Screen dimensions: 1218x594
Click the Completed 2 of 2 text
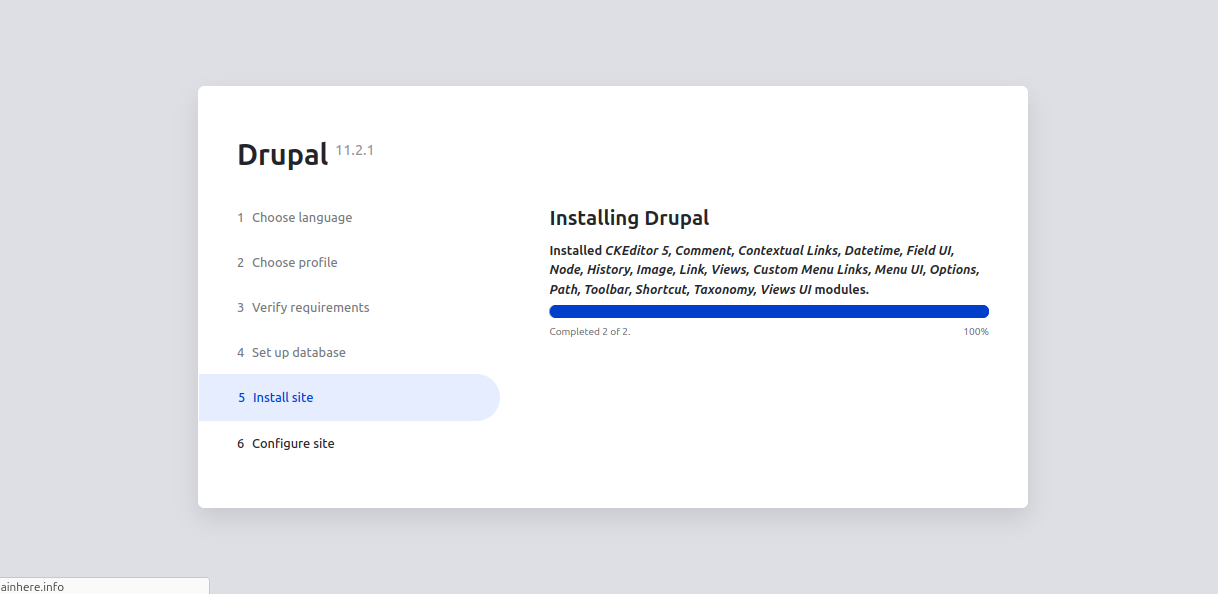(x=590, y=331)
